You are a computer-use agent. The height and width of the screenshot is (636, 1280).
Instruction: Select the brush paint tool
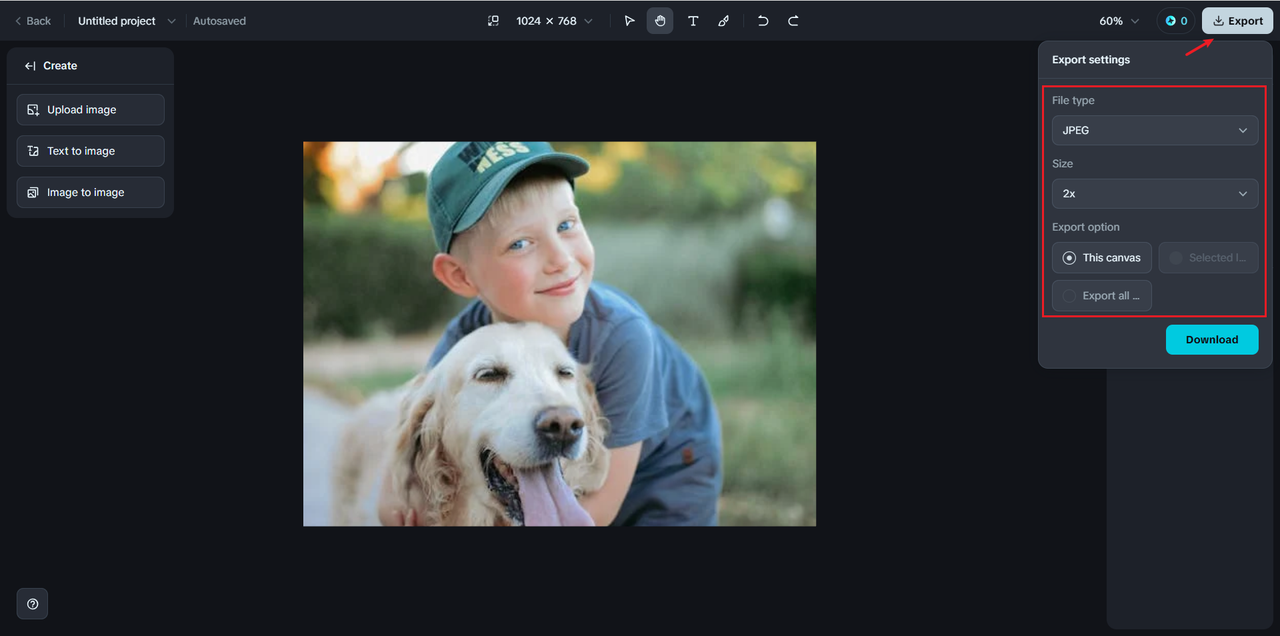coord(723,21)
